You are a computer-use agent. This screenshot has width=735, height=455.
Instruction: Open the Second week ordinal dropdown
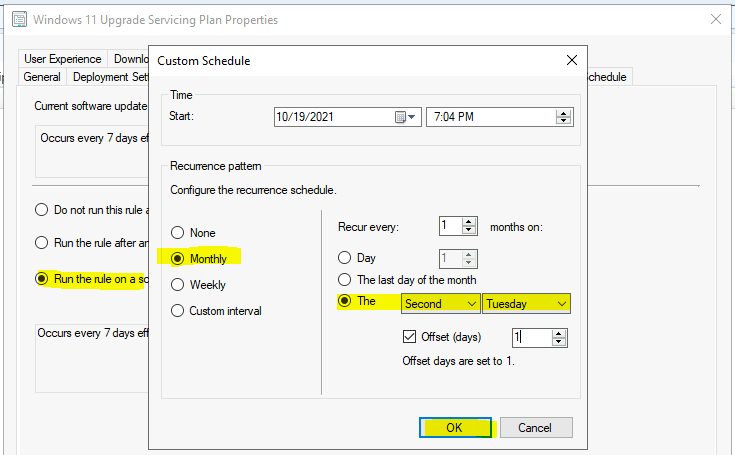[441, 304]
